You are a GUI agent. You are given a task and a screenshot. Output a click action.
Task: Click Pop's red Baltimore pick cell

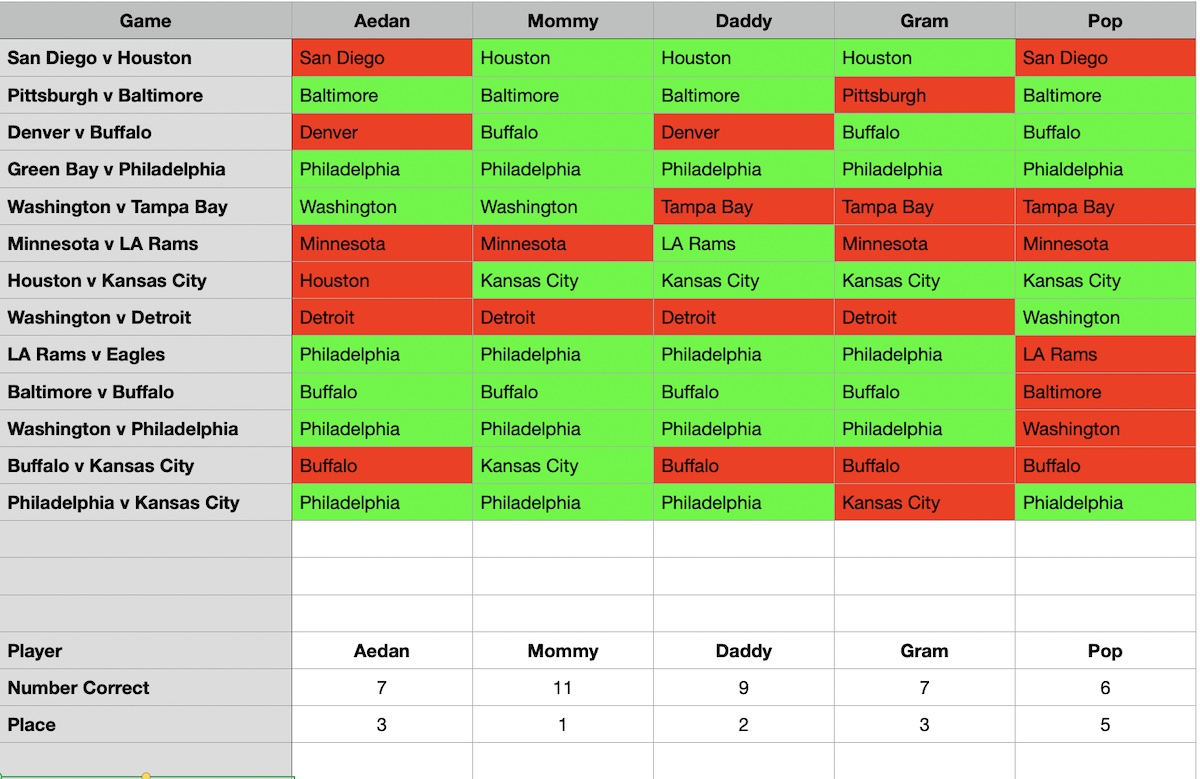[x=1105, y=392]
